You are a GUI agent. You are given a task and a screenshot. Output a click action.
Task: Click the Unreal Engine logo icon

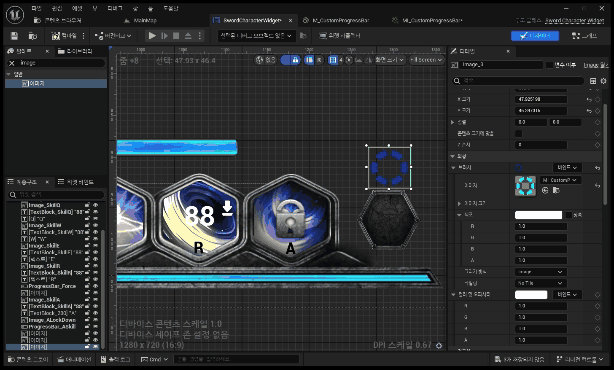[15, 15]
